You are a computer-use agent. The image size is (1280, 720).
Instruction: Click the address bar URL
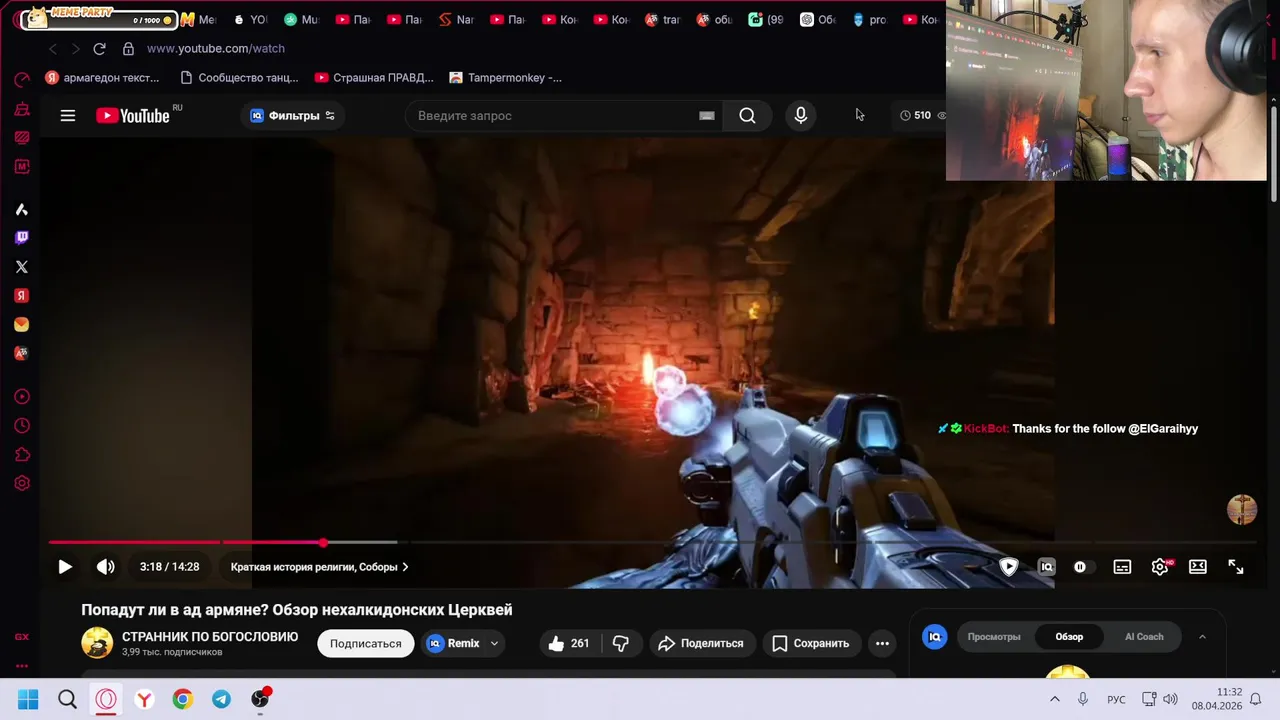(x=216, y=48)
